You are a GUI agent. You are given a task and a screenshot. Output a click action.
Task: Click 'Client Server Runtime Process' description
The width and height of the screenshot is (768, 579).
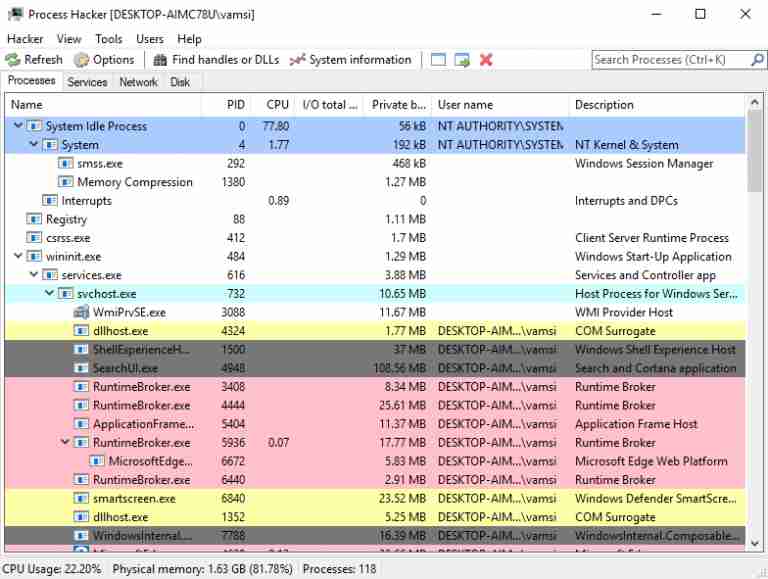click(x=651, y=238)
